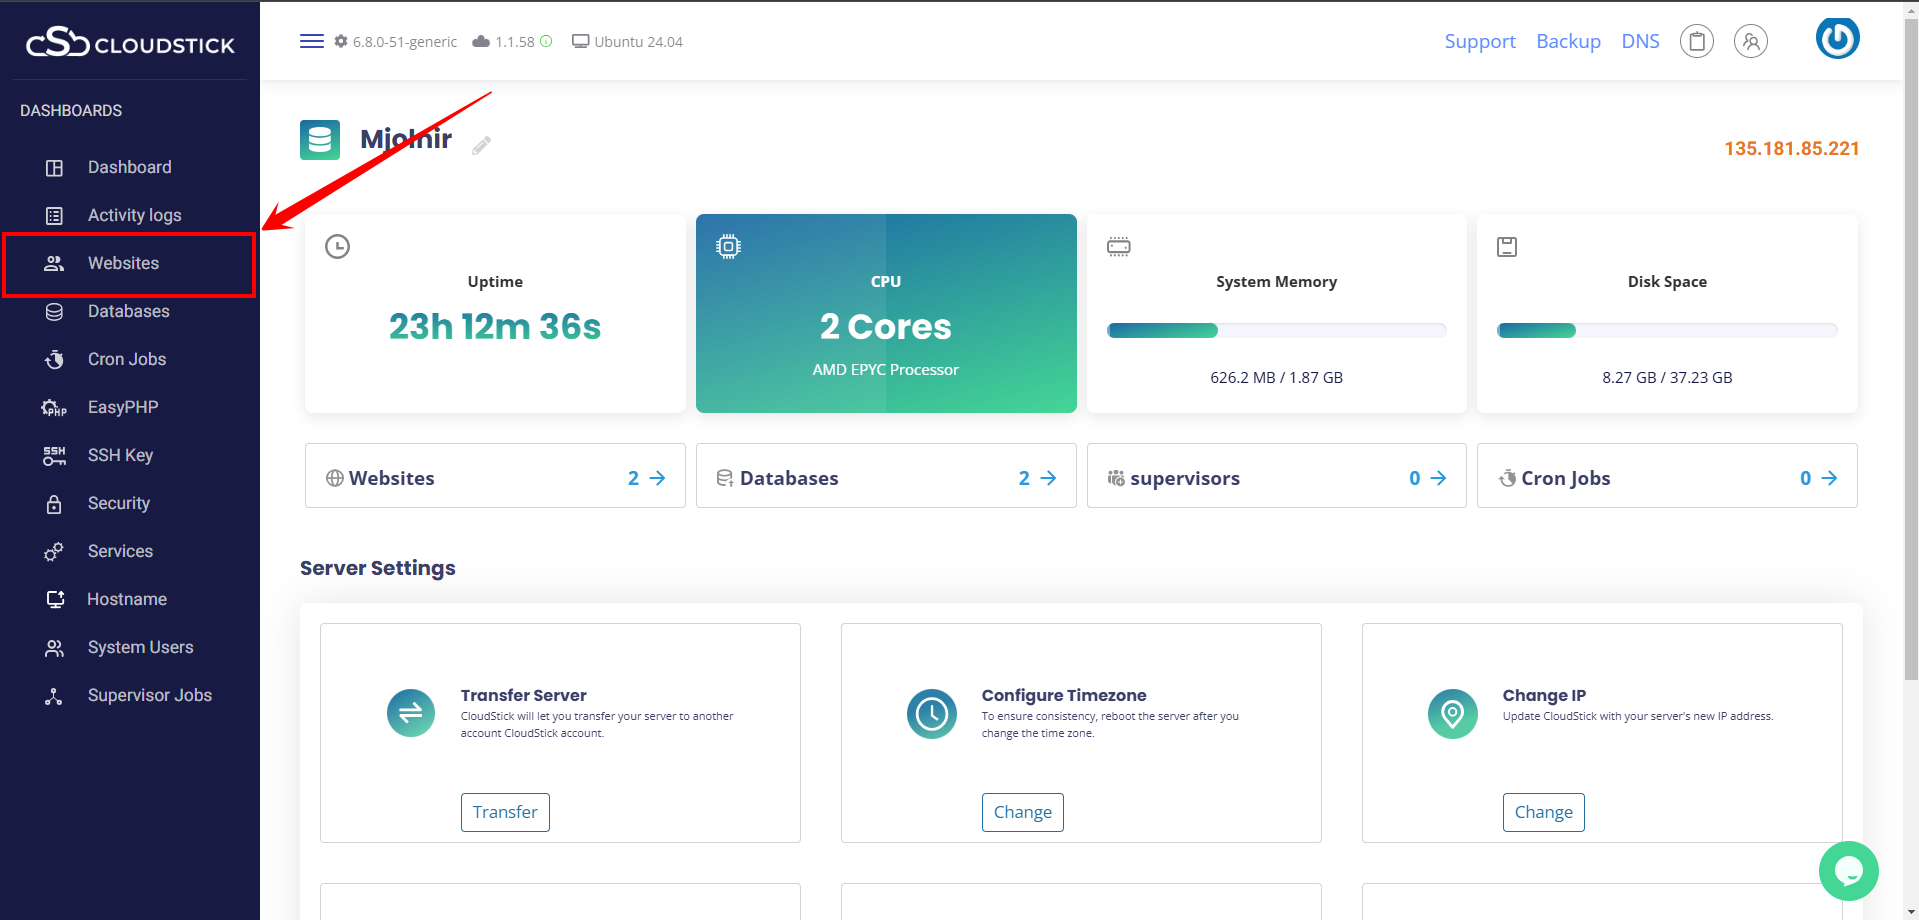Screen dimensions: 1919x920
Task: Open the user account icon
Action: [1750, 41]
